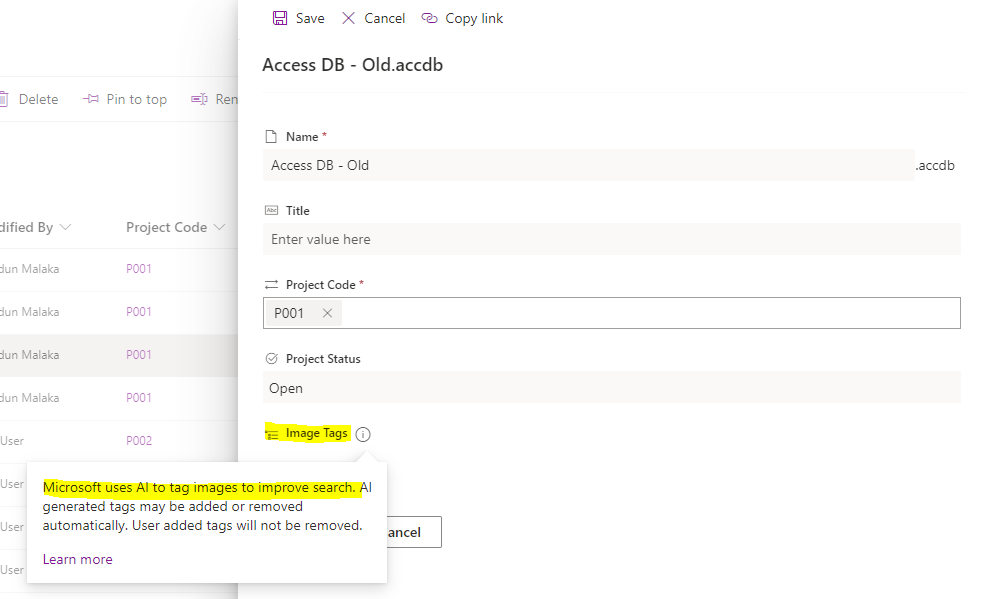Click the Pin to top pushpin icon
The width and height of the screenshot is (985, 599).
(x=91, y=98)
